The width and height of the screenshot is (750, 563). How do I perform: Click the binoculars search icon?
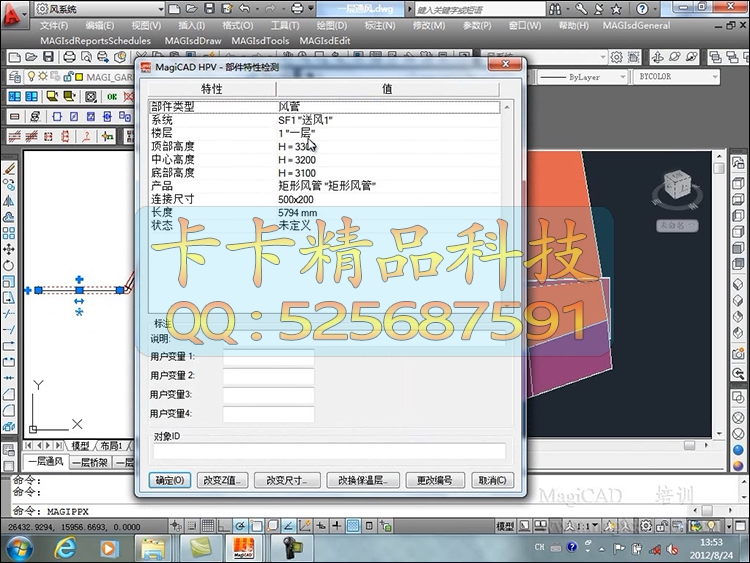(555, 9)
